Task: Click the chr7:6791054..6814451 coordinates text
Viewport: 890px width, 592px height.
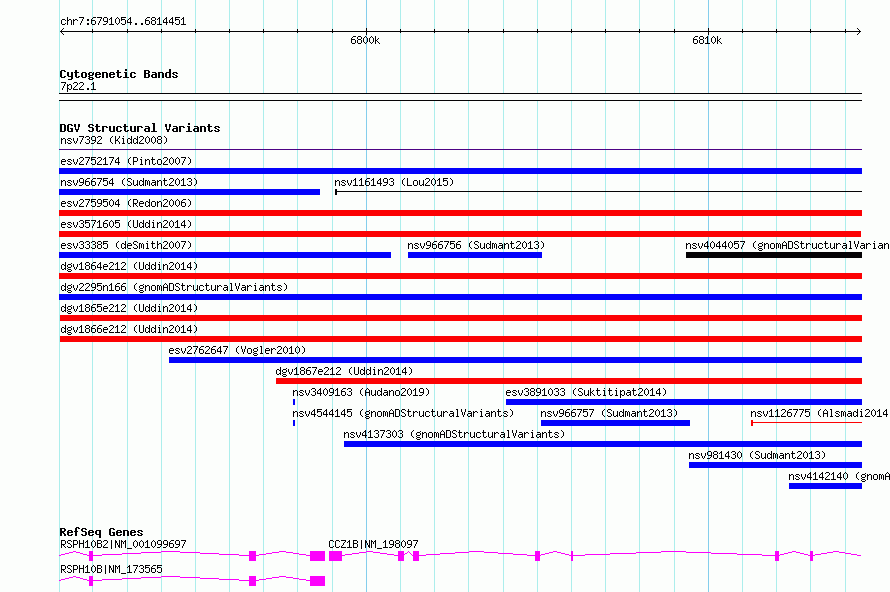Action: [123, 22]
